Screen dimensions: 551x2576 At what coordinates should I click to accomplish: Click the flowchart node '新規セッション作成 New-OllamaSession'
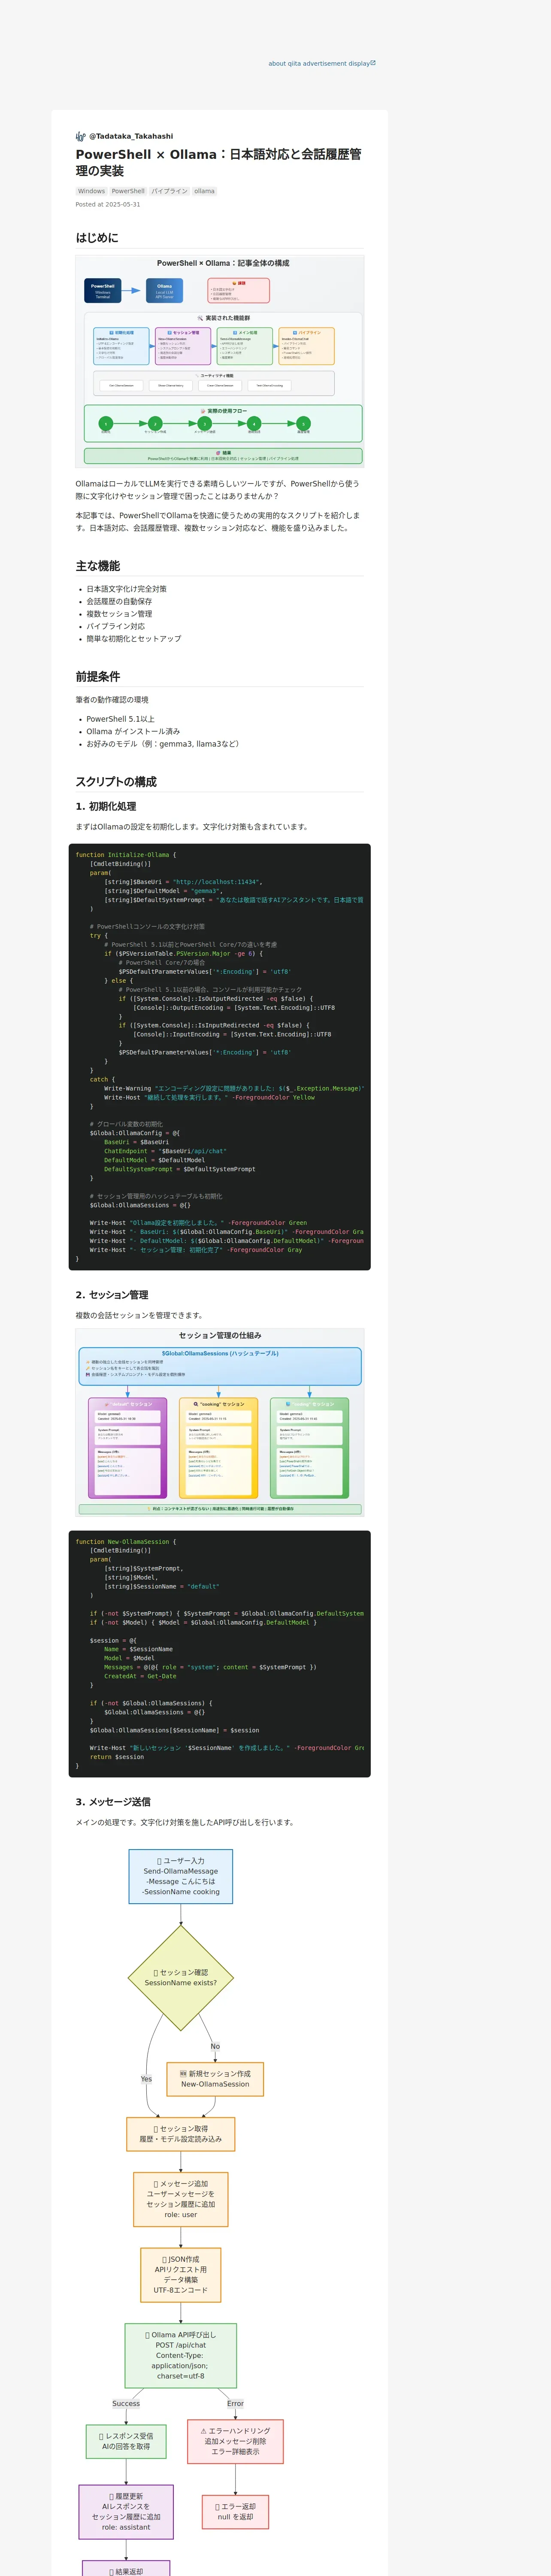click(x=215, y=2079)
